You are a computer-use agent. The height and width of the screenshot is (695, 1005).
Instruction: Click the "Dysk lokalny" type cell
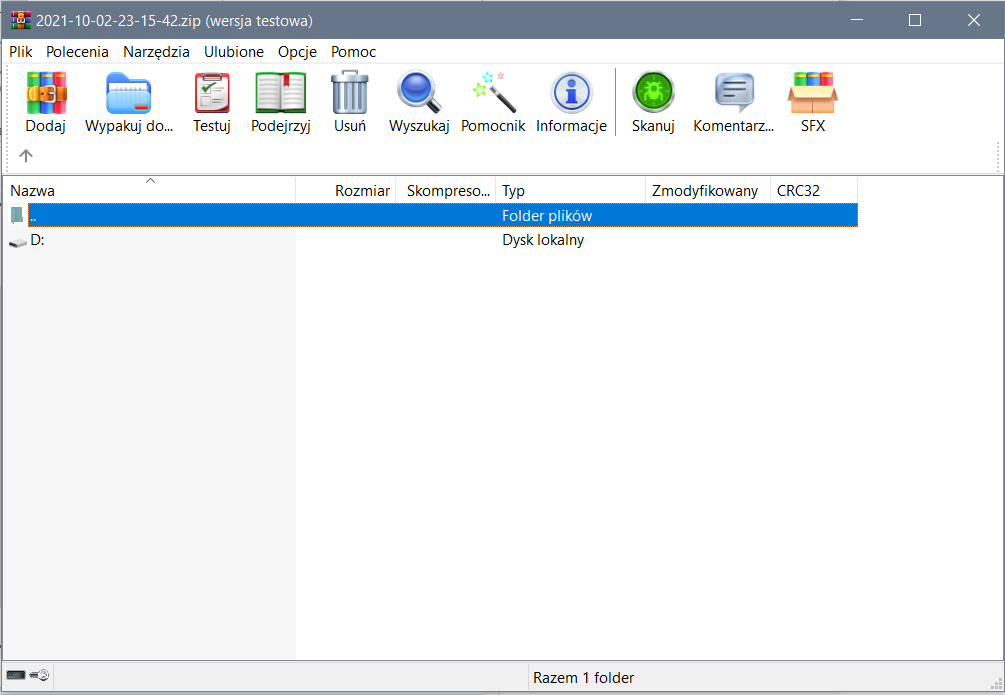pyautogui.click(x=543, y=240)
